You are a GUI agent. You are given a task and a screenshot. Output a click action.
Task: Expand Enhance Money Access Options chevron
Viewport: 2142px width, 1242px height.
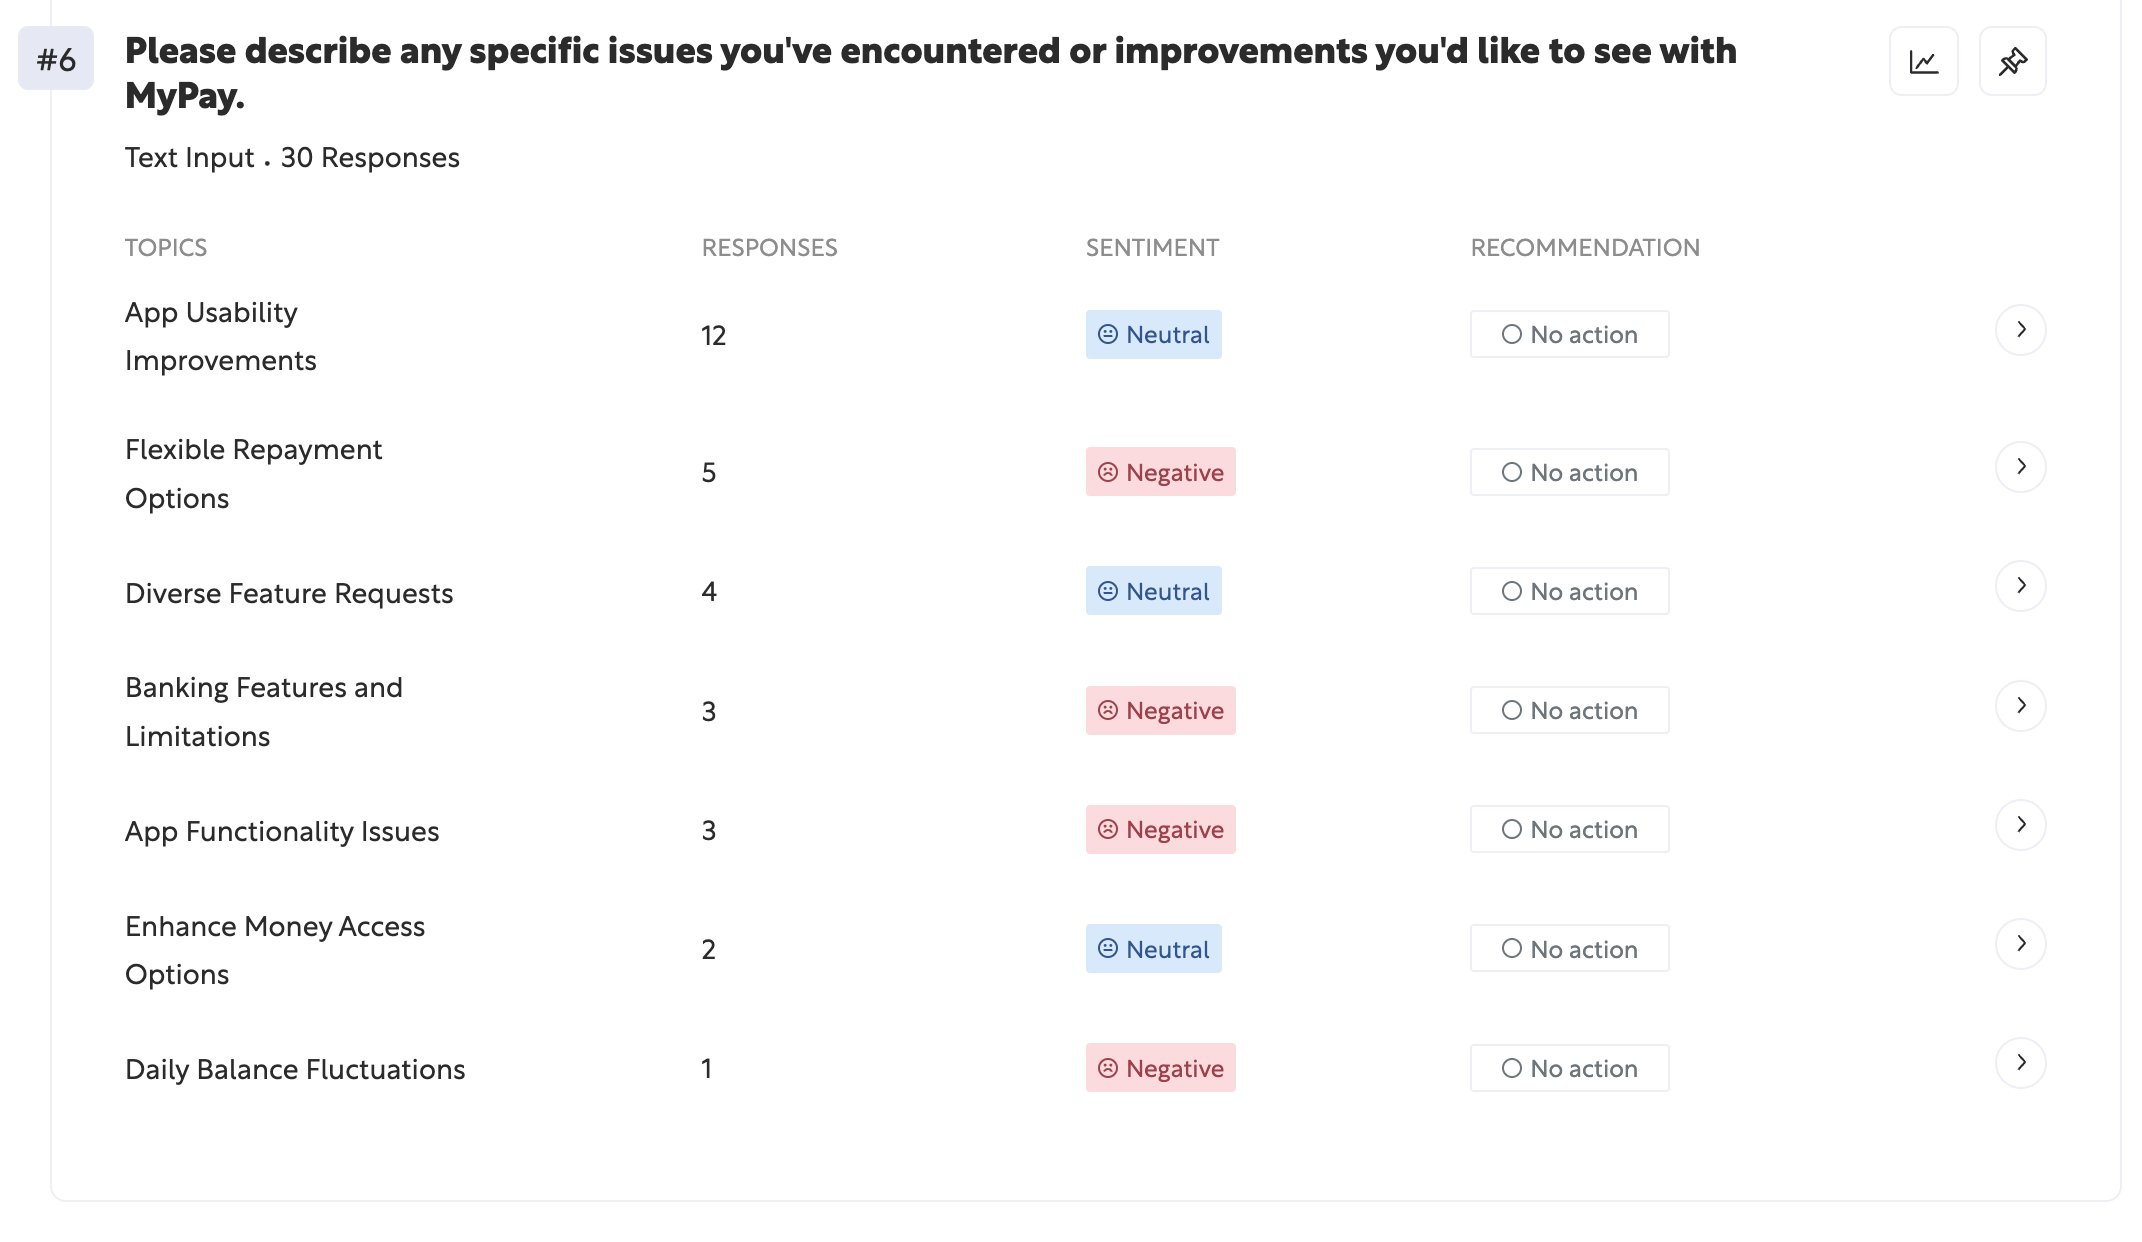click(2020, 944)
